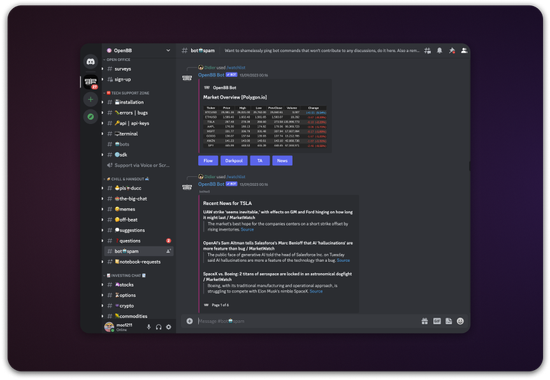
Task: Click channel topic text in header
Action: 322,51
